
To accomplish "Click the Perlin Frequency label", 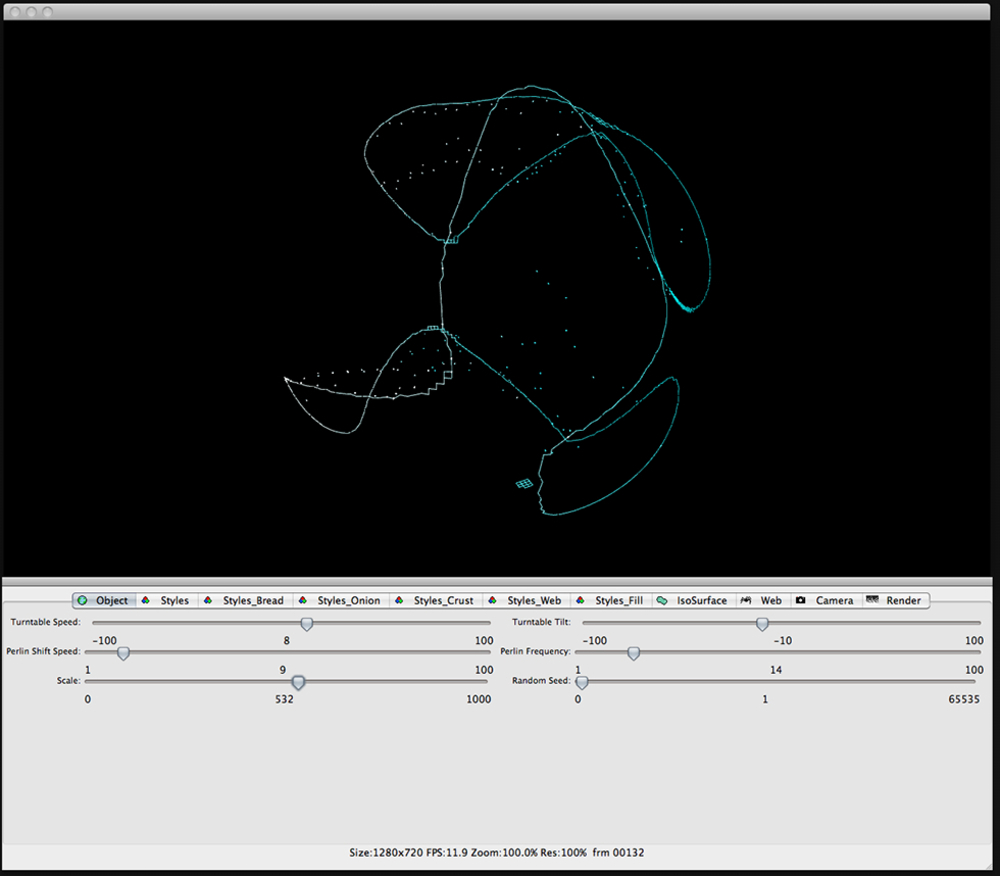I will coord(535,651).
